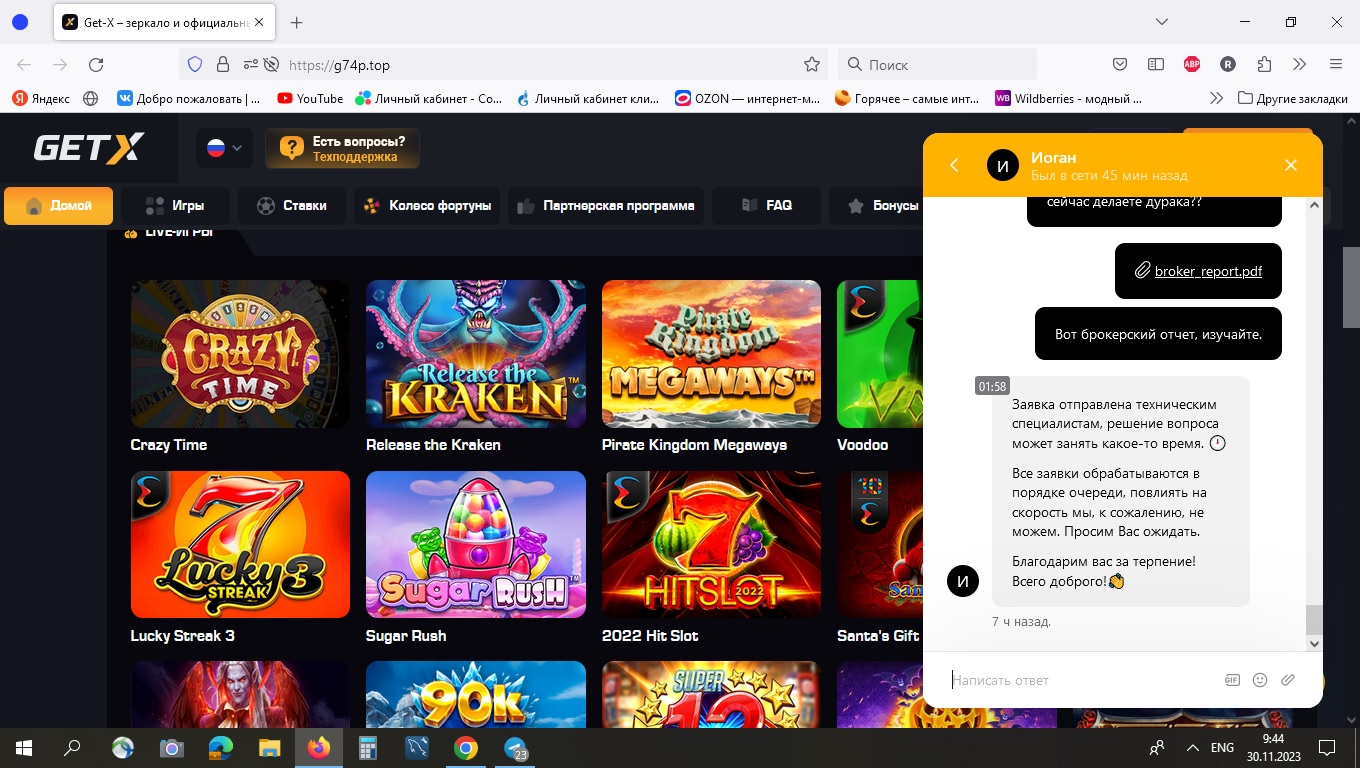
Task: Go to Колесо фортуны tab
Action: pos(427,205)
